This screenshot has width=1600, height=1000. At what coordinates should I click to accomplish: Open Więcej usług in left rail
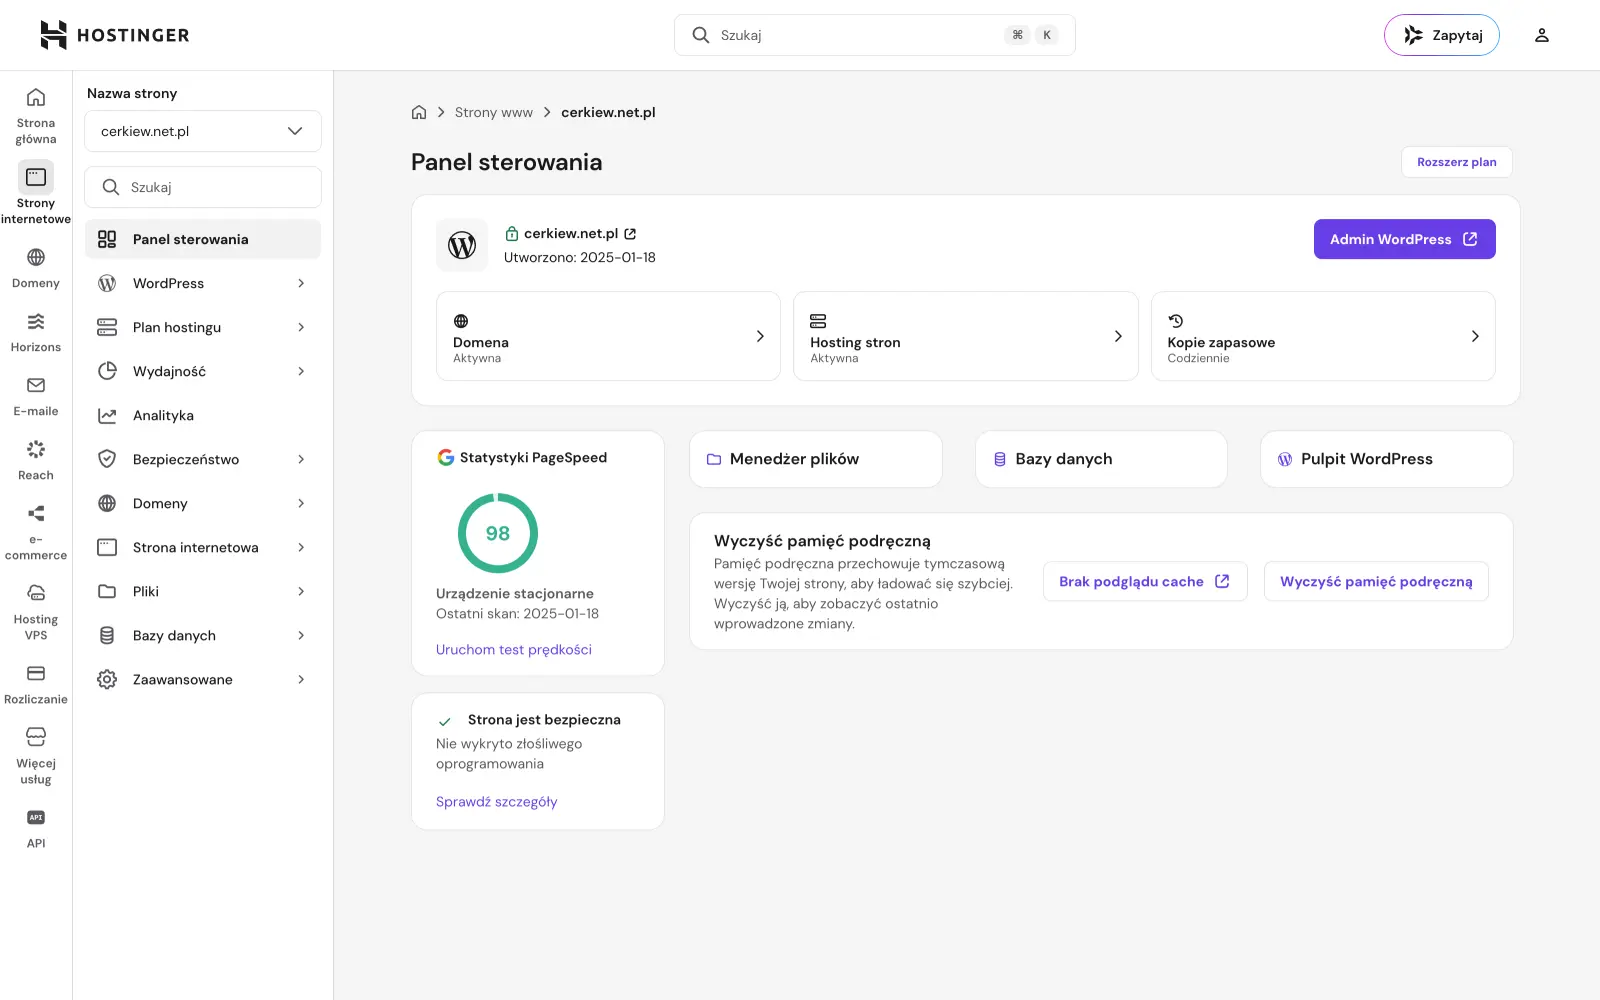pos(36,756)
